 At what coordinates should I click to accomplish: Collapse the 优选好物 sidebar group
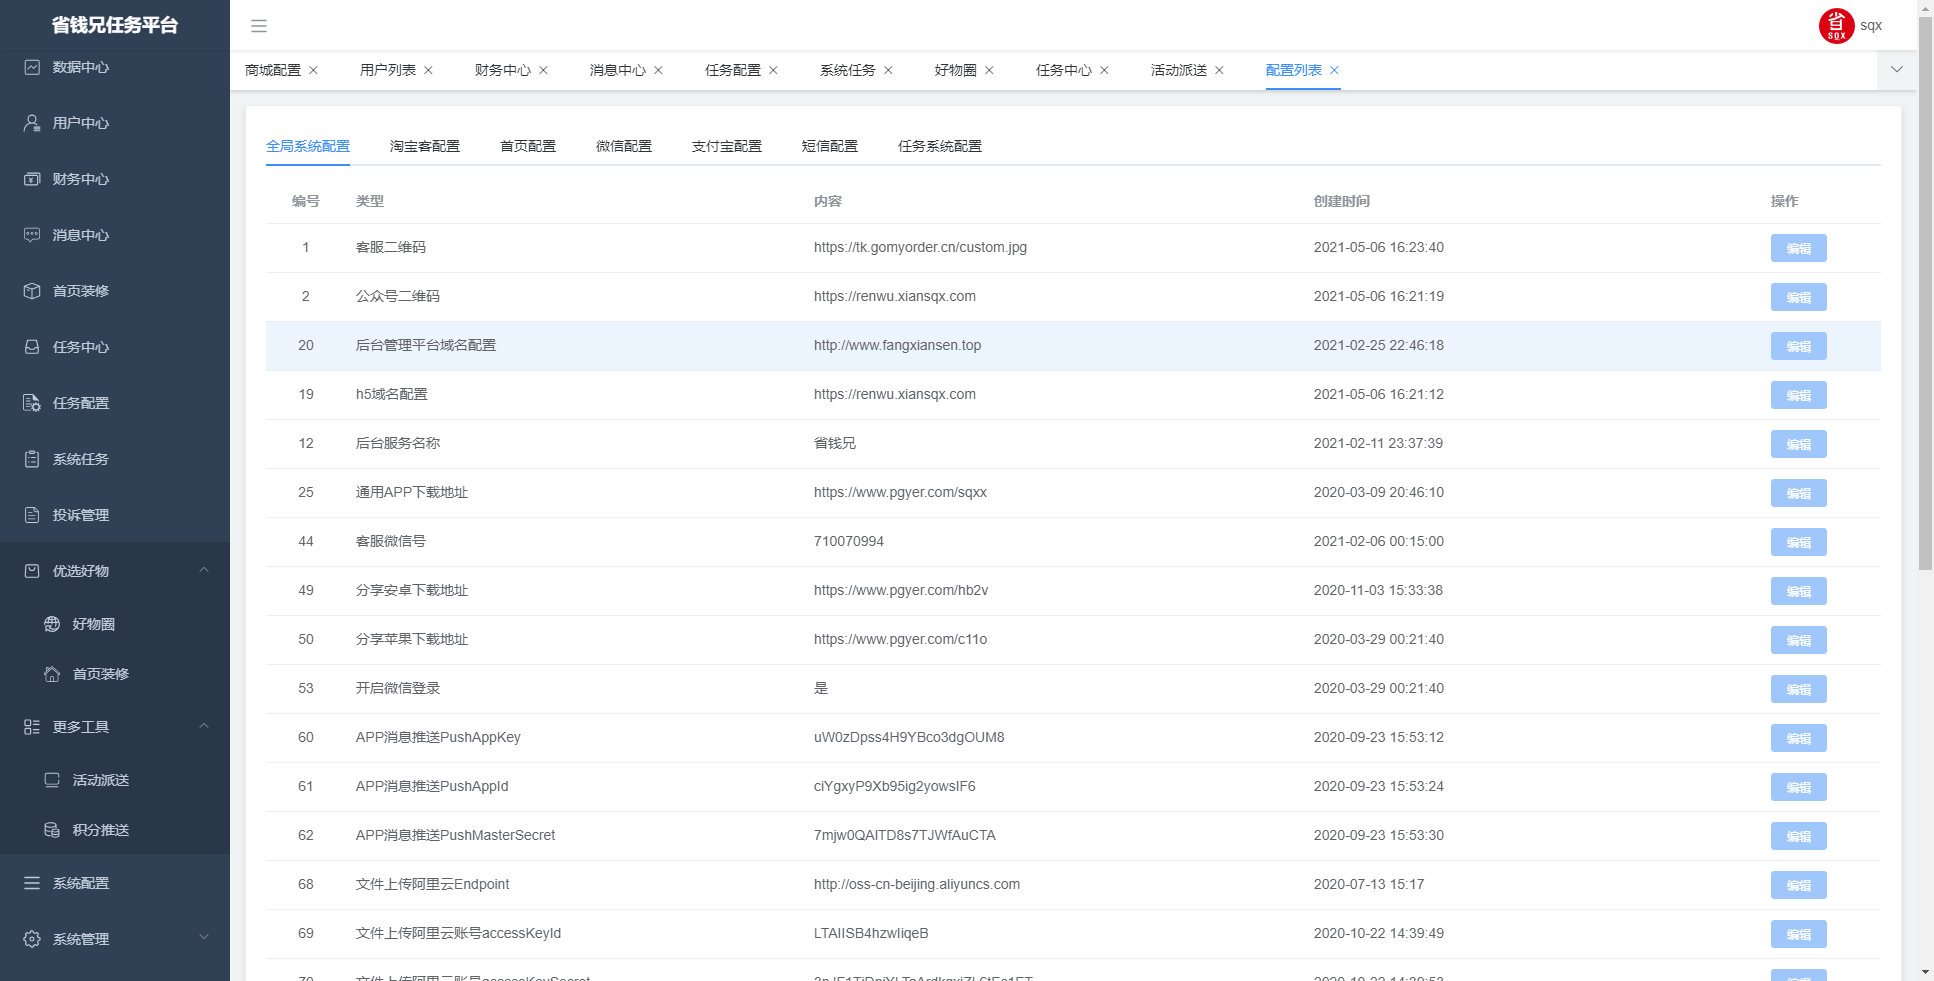coord(204,571)
